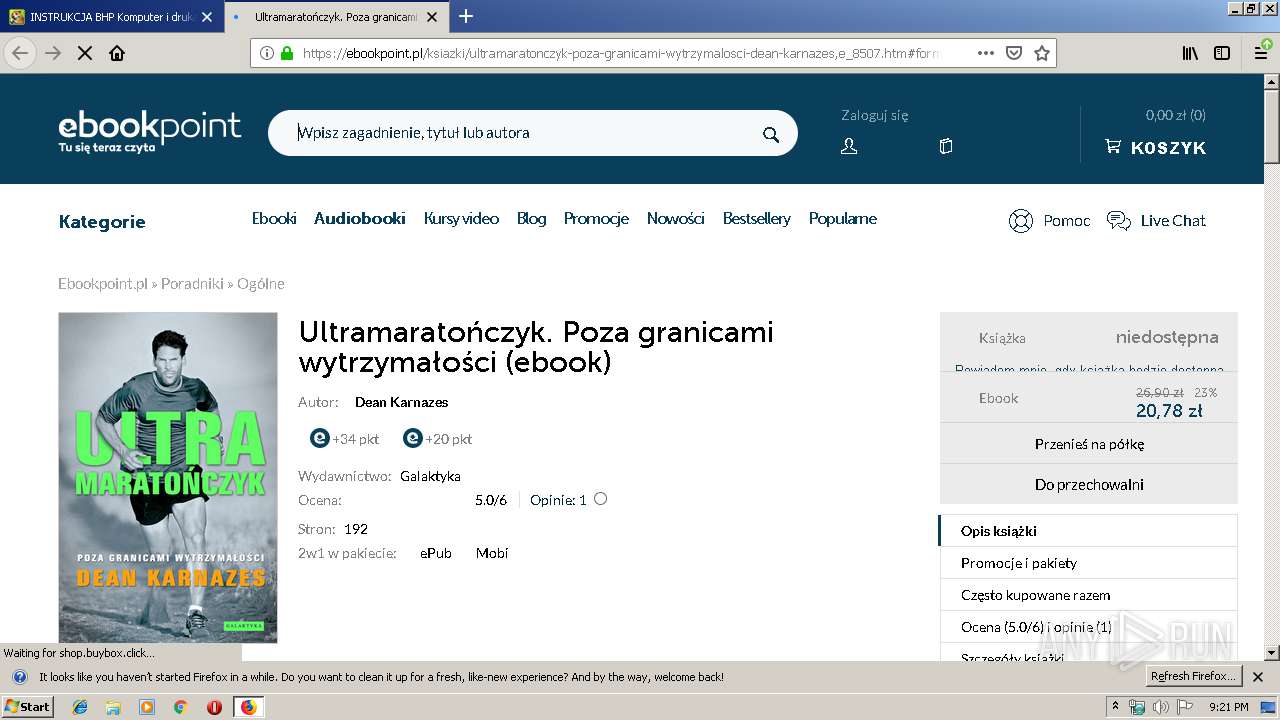Viewport: 1280px width, 720px height.
Task: Dismiss the Firefox refresh notification
Action: click(1258, 677)
